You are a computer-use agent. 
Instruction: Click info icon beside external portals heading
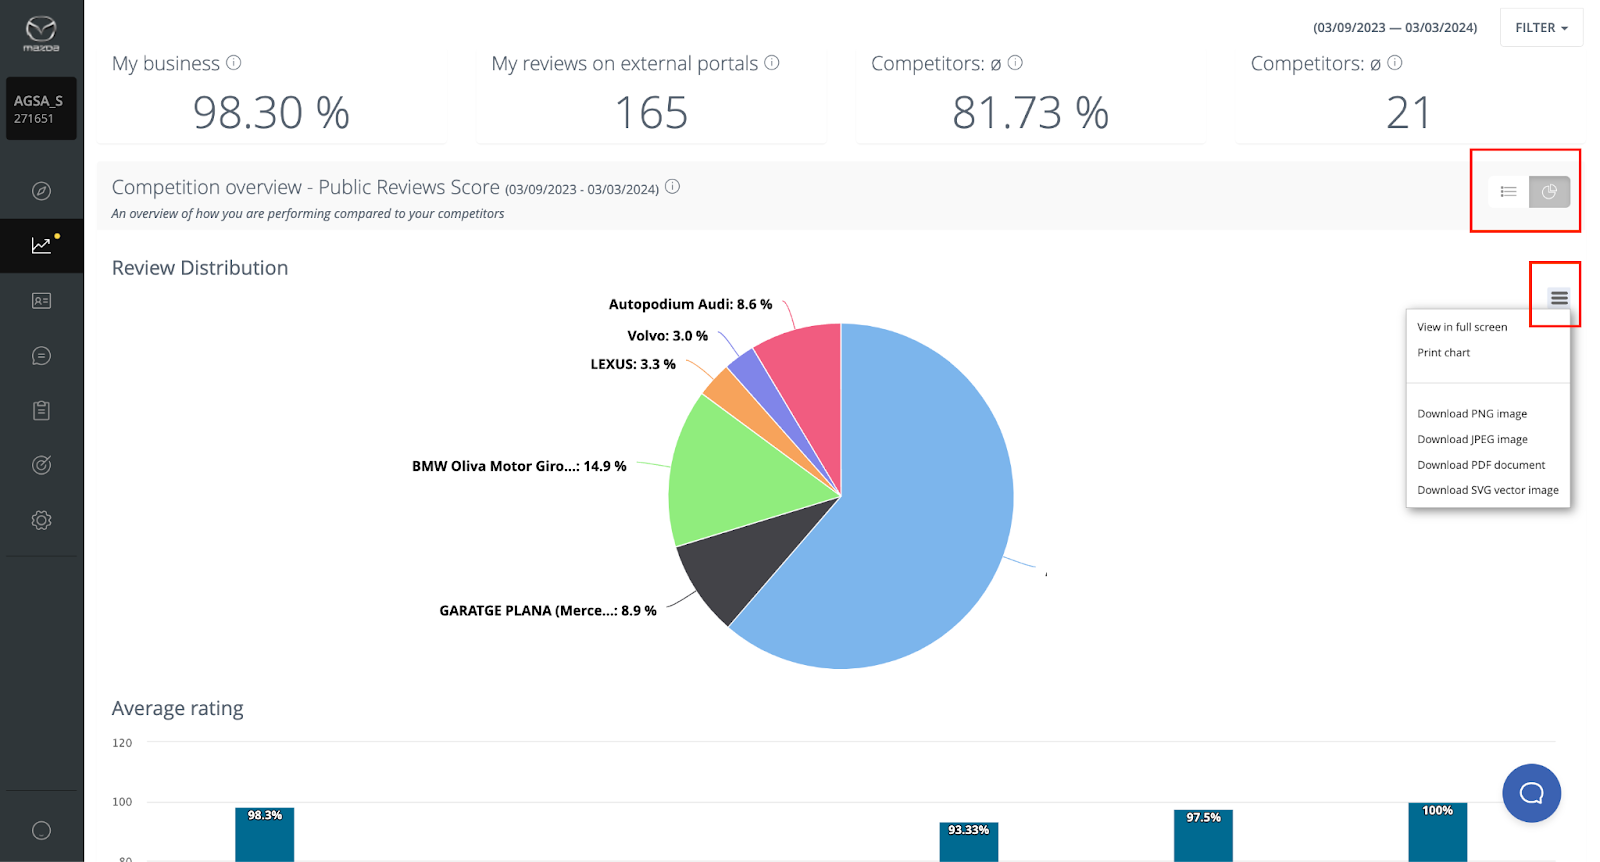772,62
